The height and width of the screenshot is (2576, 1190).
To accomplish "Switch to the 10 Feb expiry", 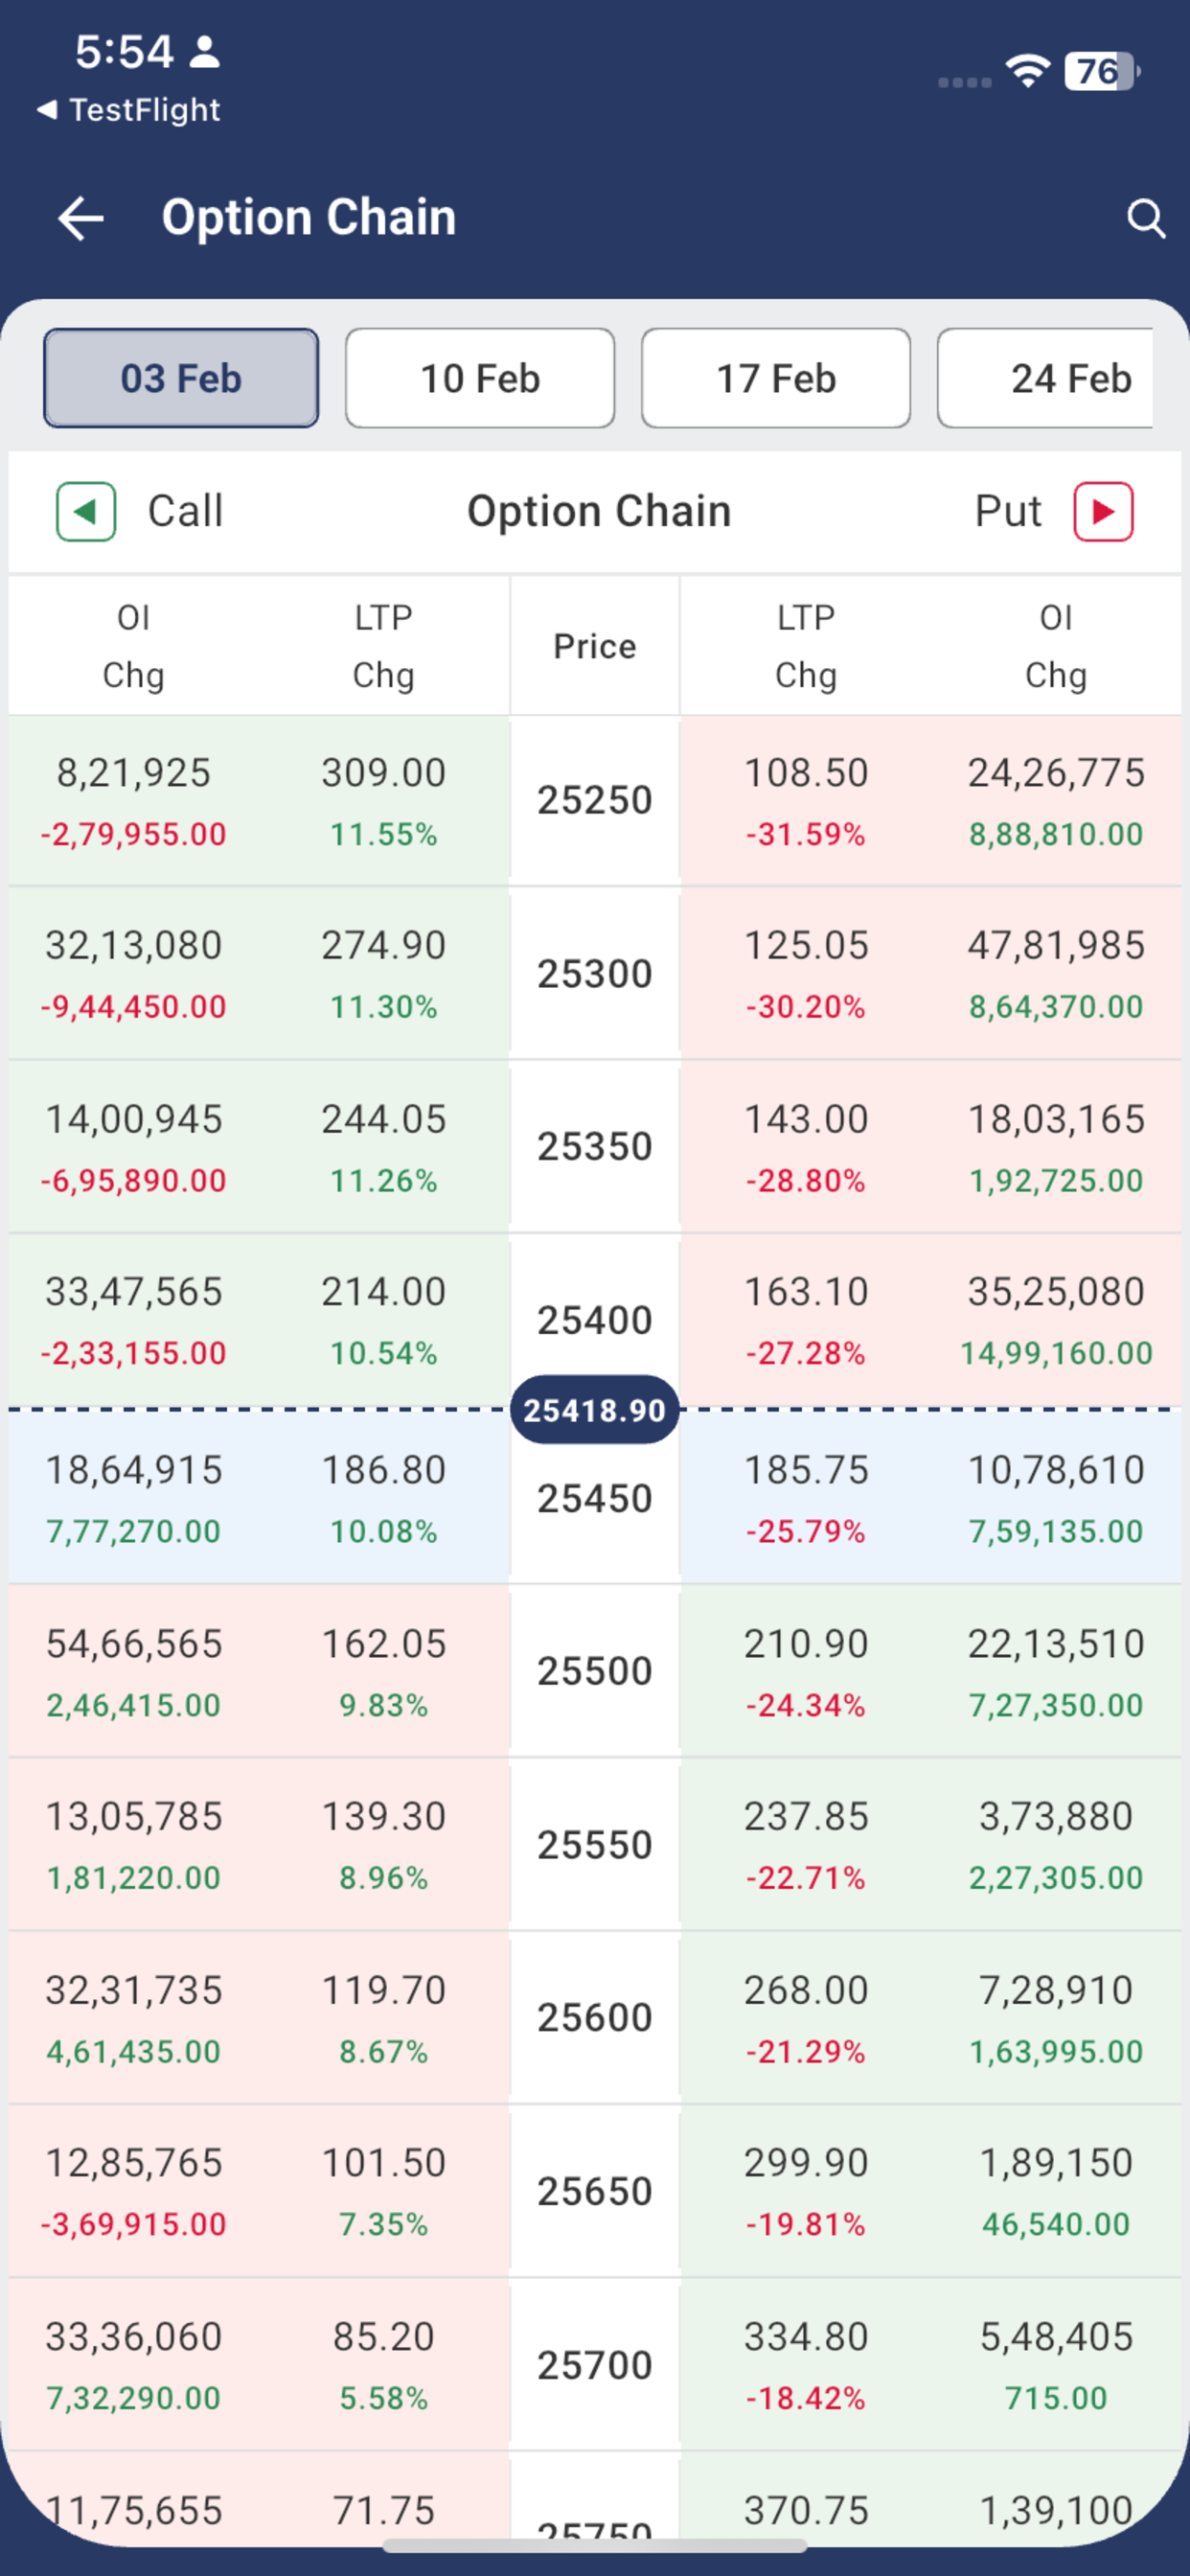I will (480, 378).
